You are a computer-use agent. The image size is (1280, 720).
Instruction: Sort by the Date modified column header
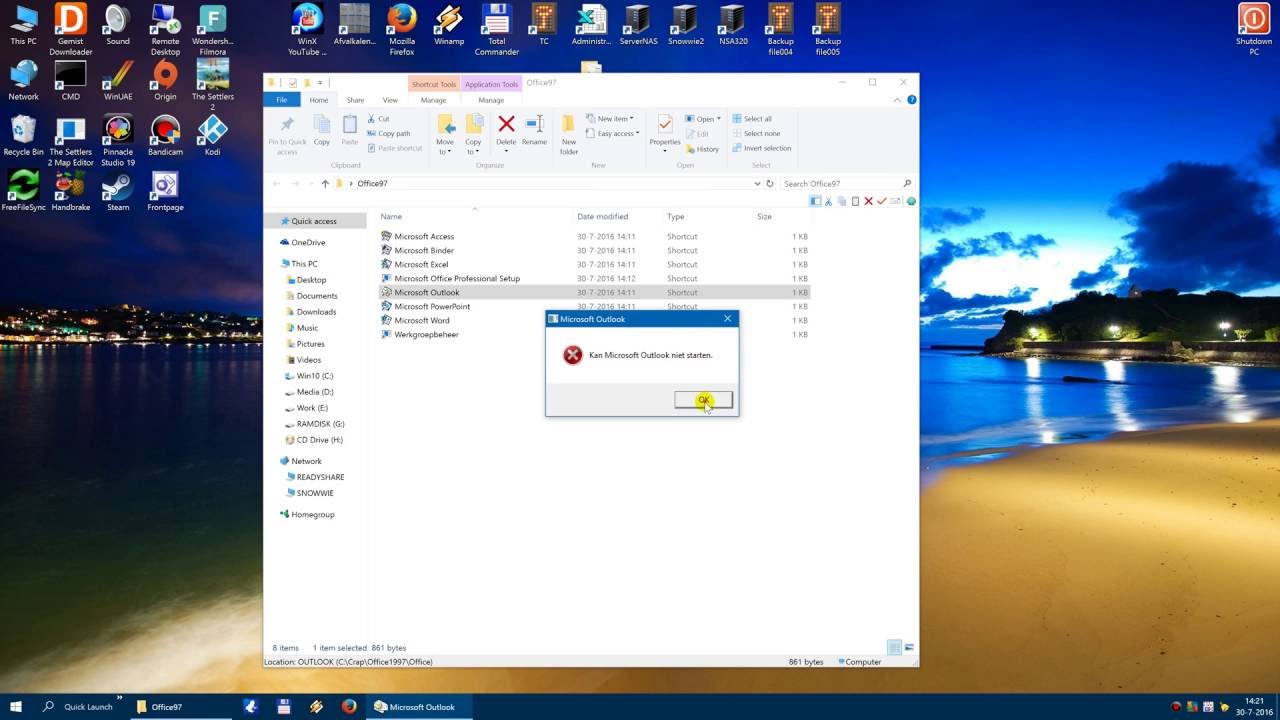[602, 216]
